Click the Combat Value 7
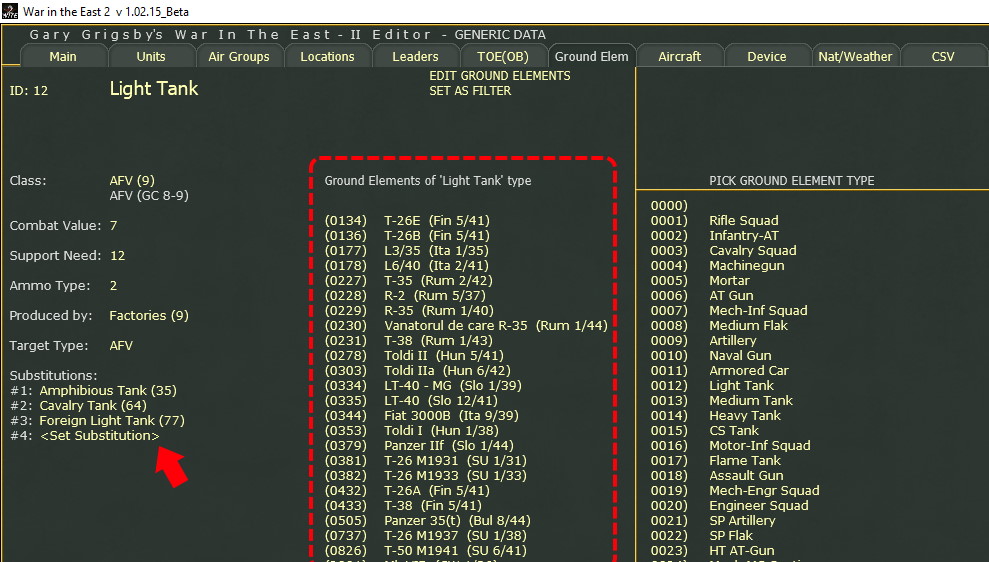Screen dimensions: 989x562 114,225
